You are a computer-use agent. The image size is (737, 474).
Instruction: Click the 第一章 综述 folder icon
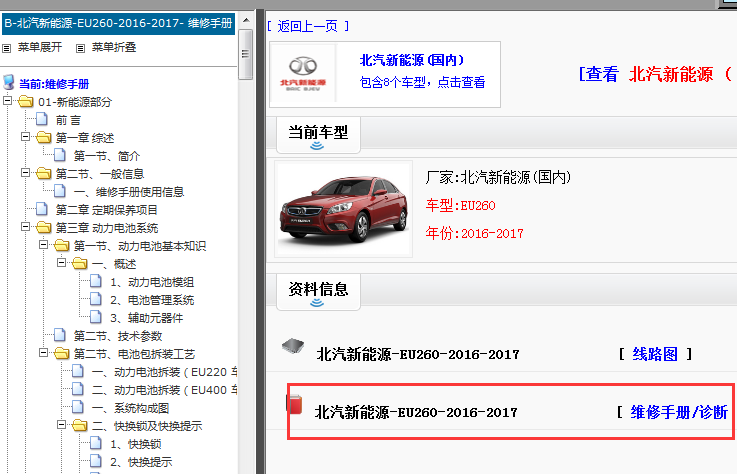(44, 137)
